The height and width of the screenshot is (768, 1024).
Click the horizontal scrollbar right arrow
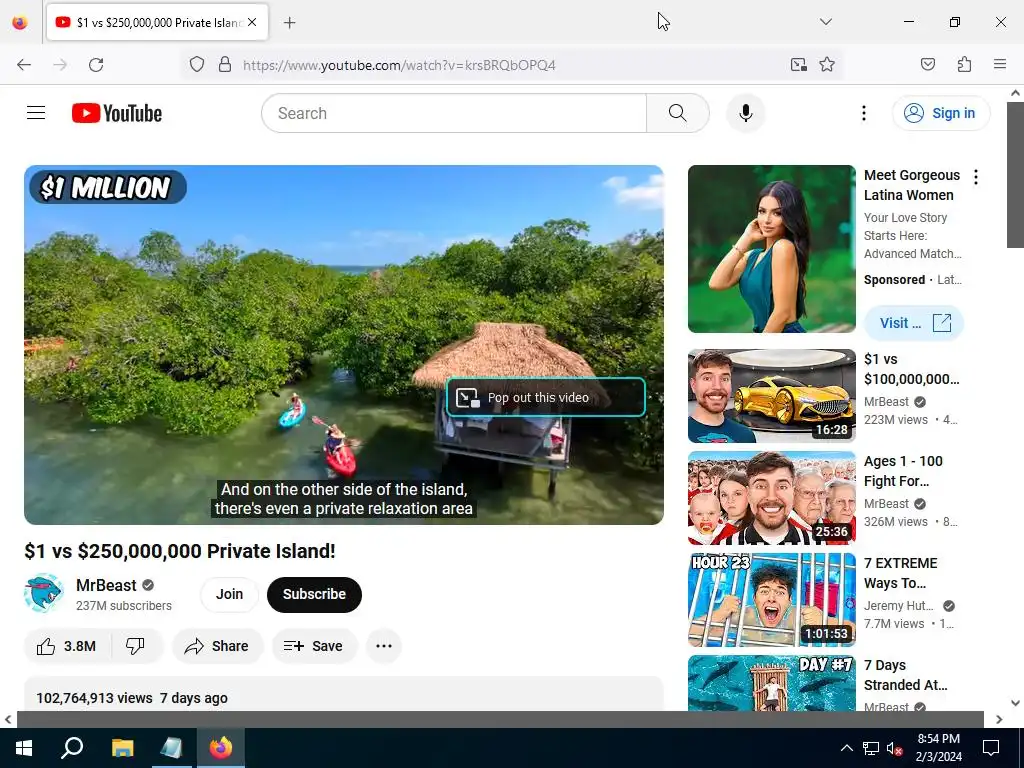999,720
